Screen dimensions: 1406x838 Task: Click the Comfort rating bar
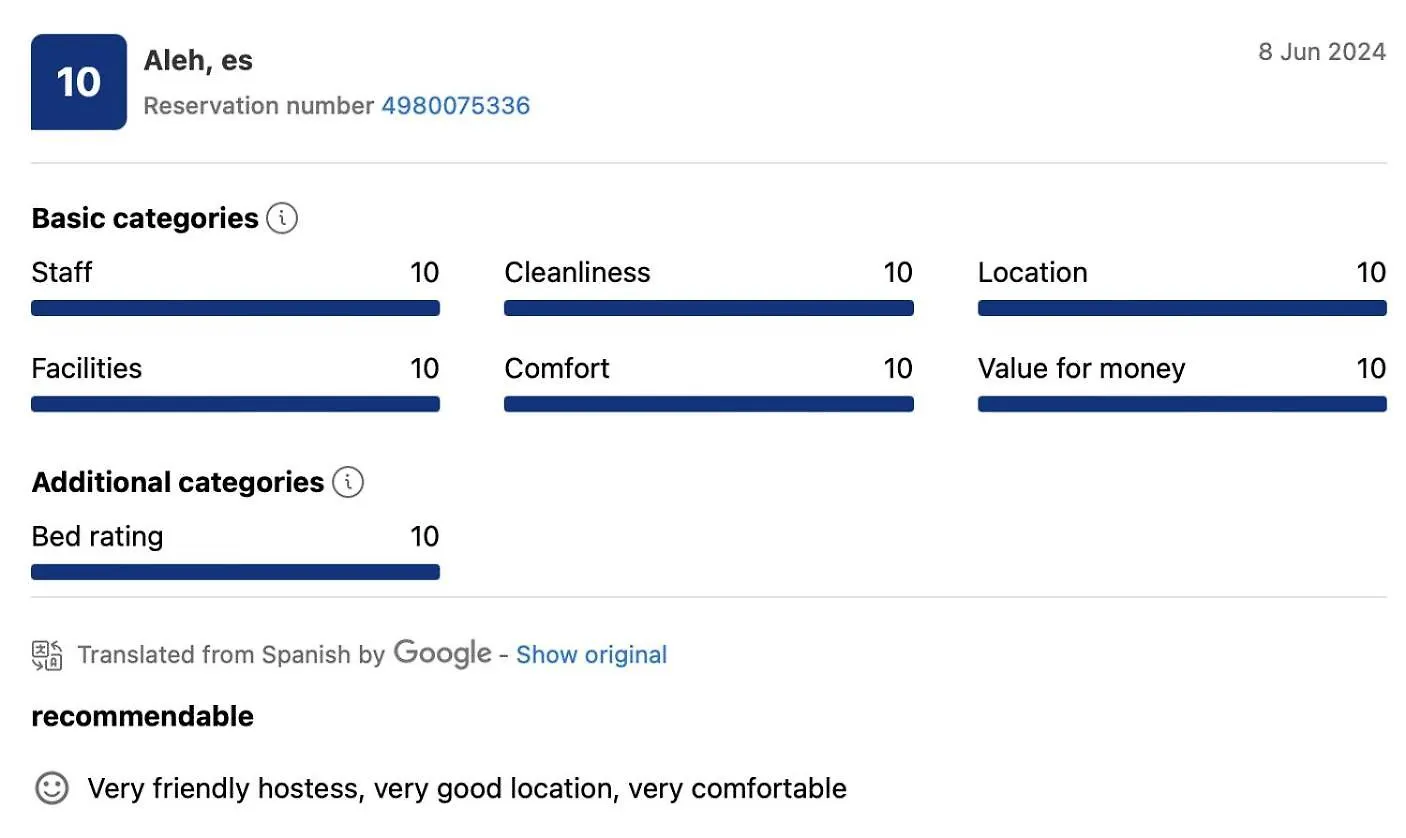pos(709,404)
